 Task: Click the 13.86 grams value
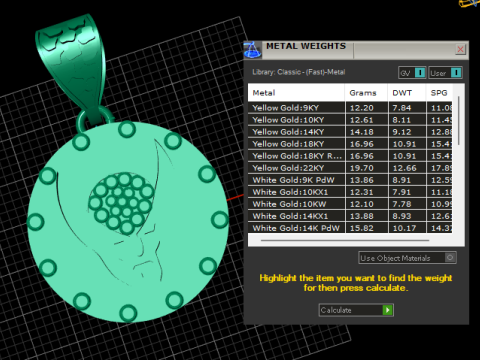(362, 180)
